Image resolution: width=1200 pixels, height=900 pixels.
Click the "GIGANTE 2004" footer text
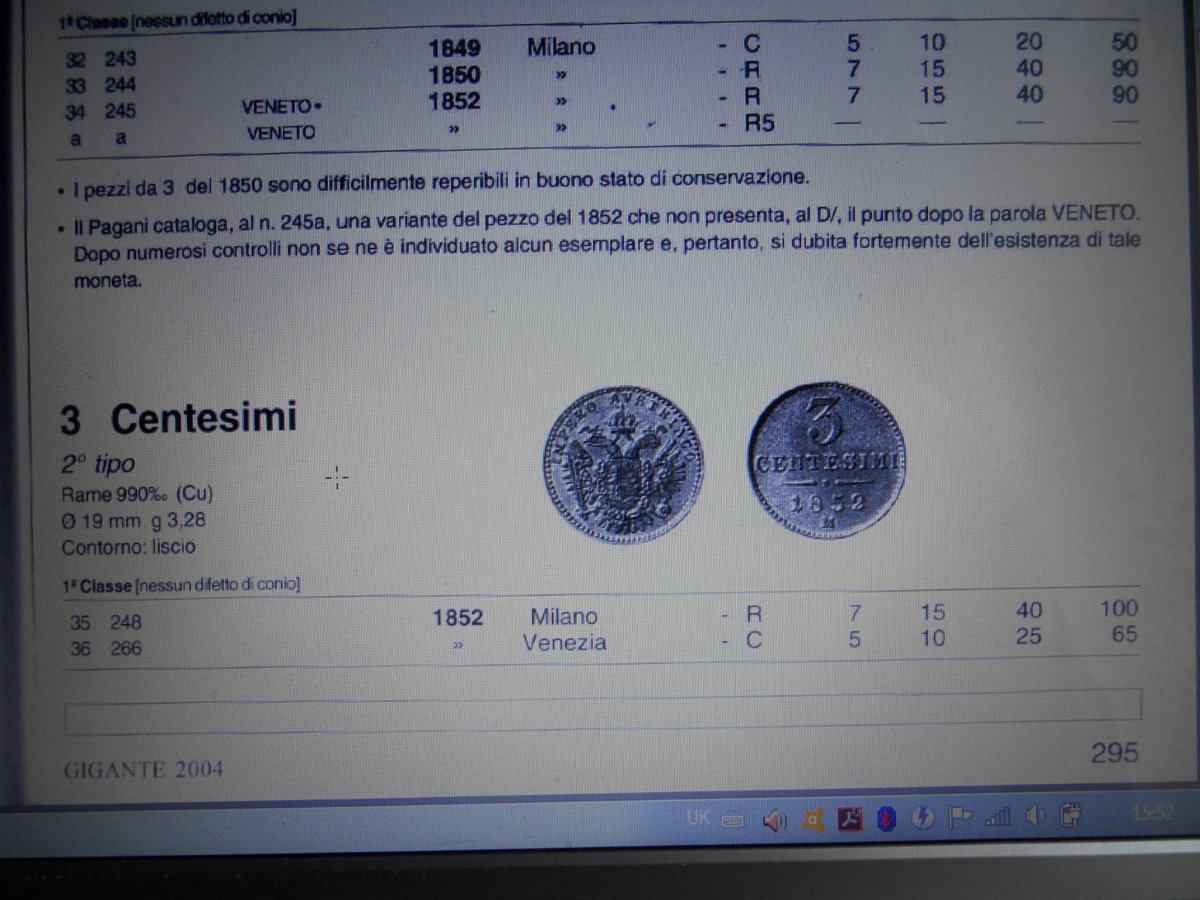144,770
